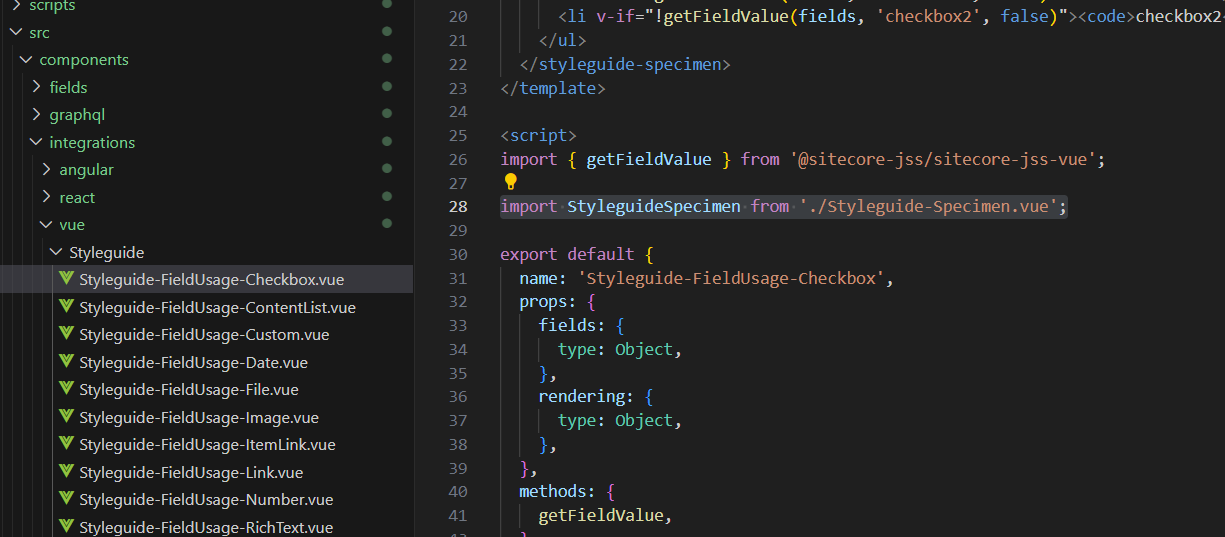
Task: Click Vue icon beside Styleguide-FieldUsage-Checkbox.vue
Action: (66, 279)
